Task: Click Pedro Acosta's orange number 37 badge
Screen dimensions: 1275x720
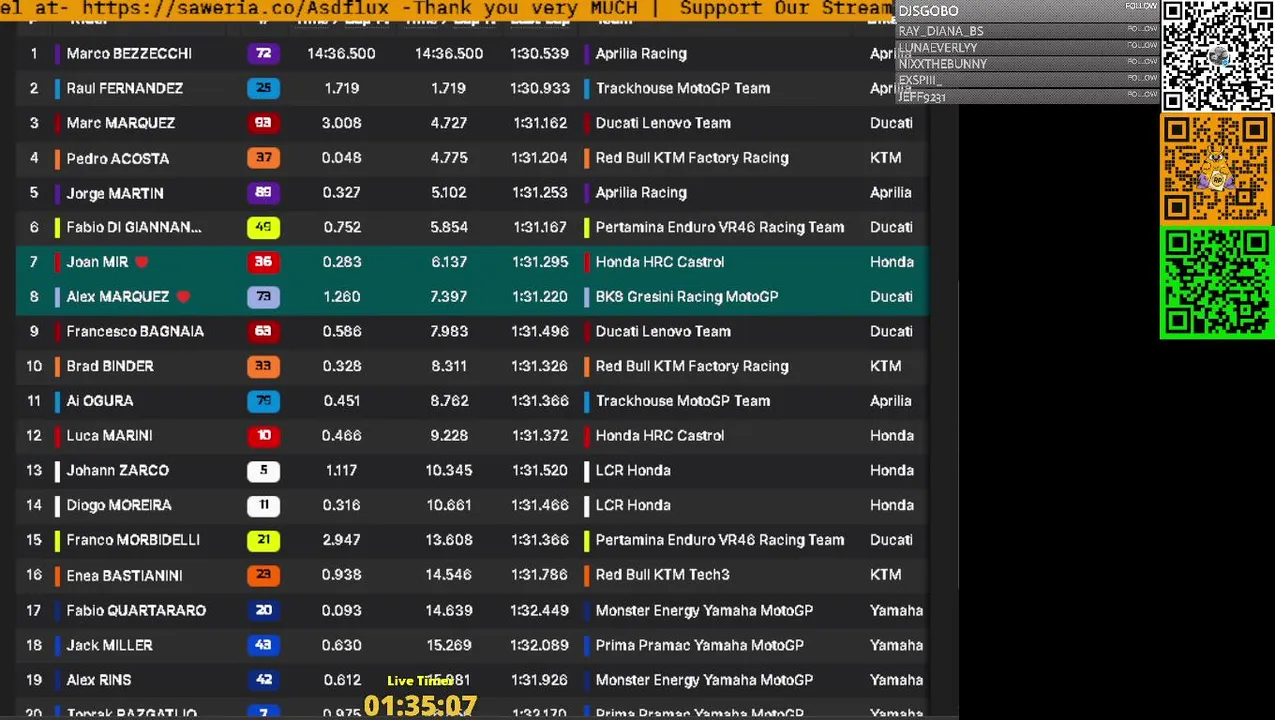Action: click(x=263, y=158)
